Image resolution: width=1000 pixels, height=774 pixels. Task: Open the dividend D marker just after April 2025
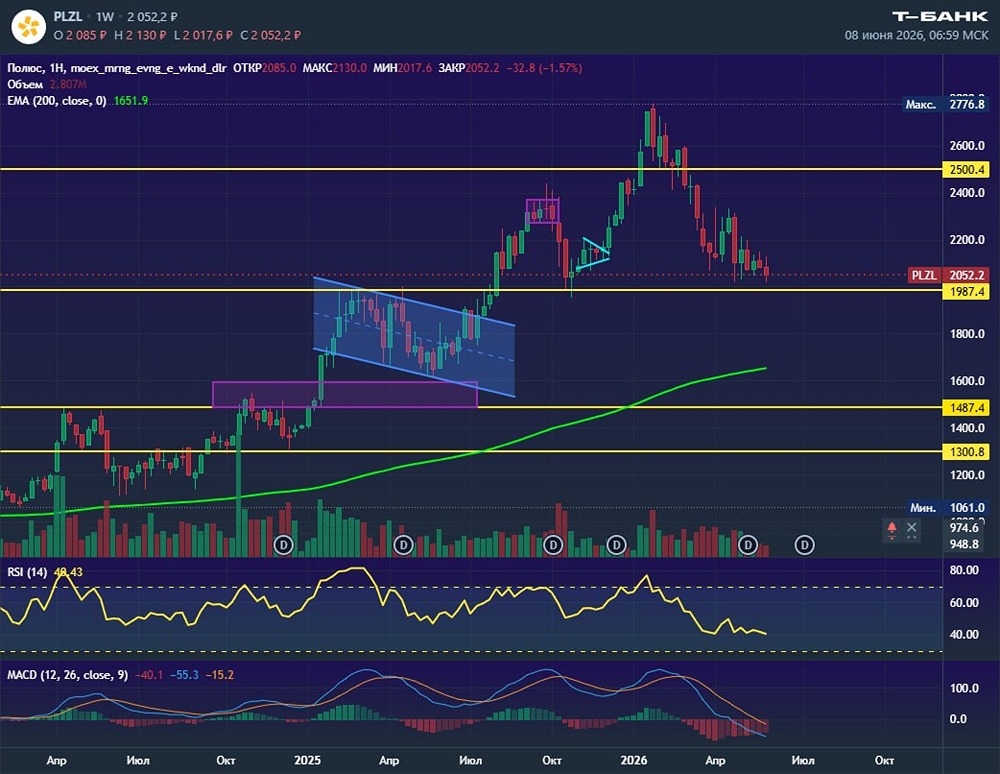[x=403, y=545]
